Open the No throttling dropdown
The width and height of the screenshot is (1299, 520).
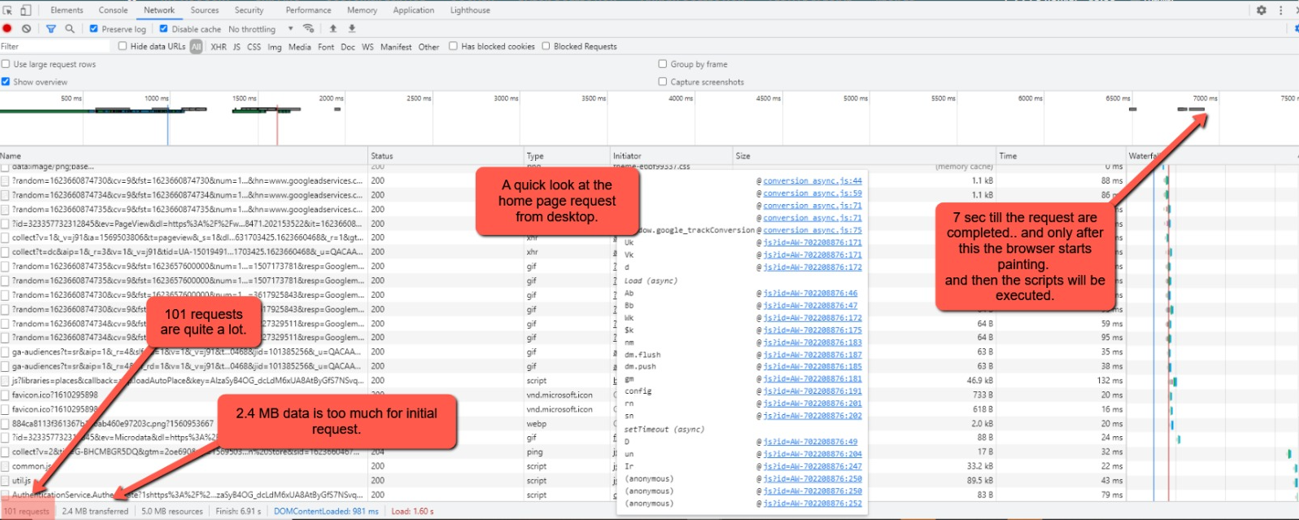tap(260, 29)
